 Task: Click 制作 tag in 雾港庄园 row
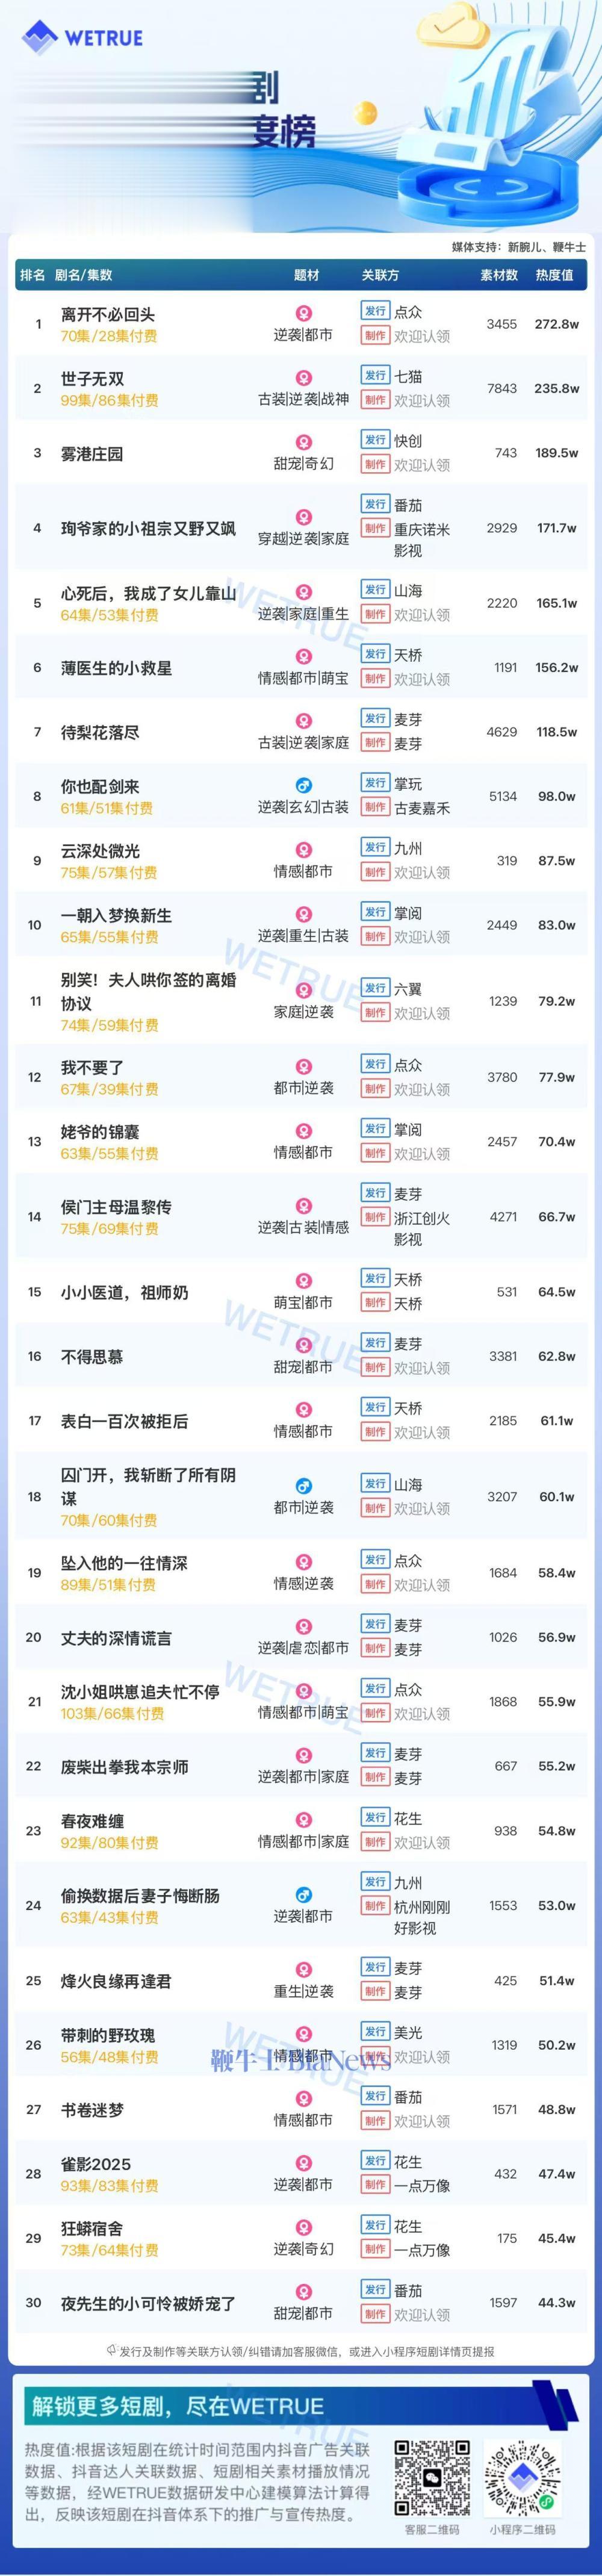[x=375, y=464]
